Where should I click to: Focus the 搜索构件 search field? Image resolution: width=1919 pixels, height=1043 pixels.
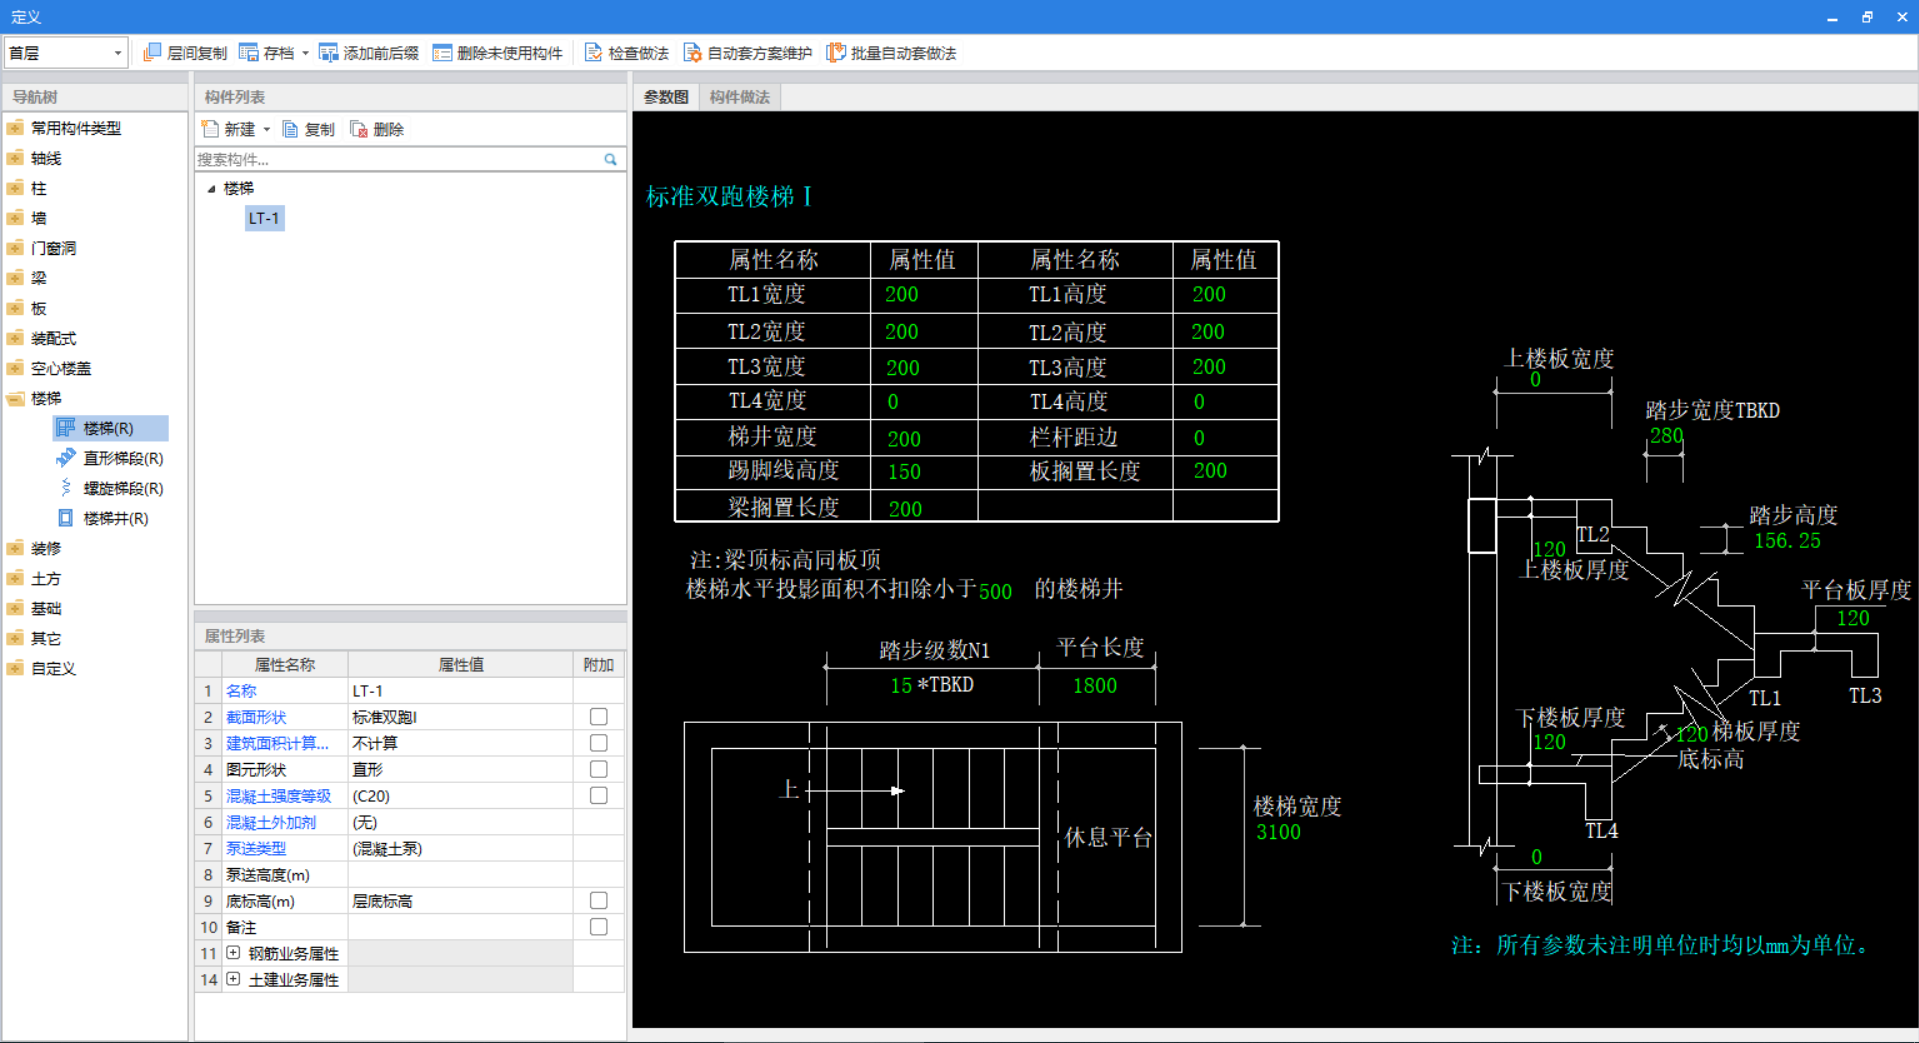[398, 159]
